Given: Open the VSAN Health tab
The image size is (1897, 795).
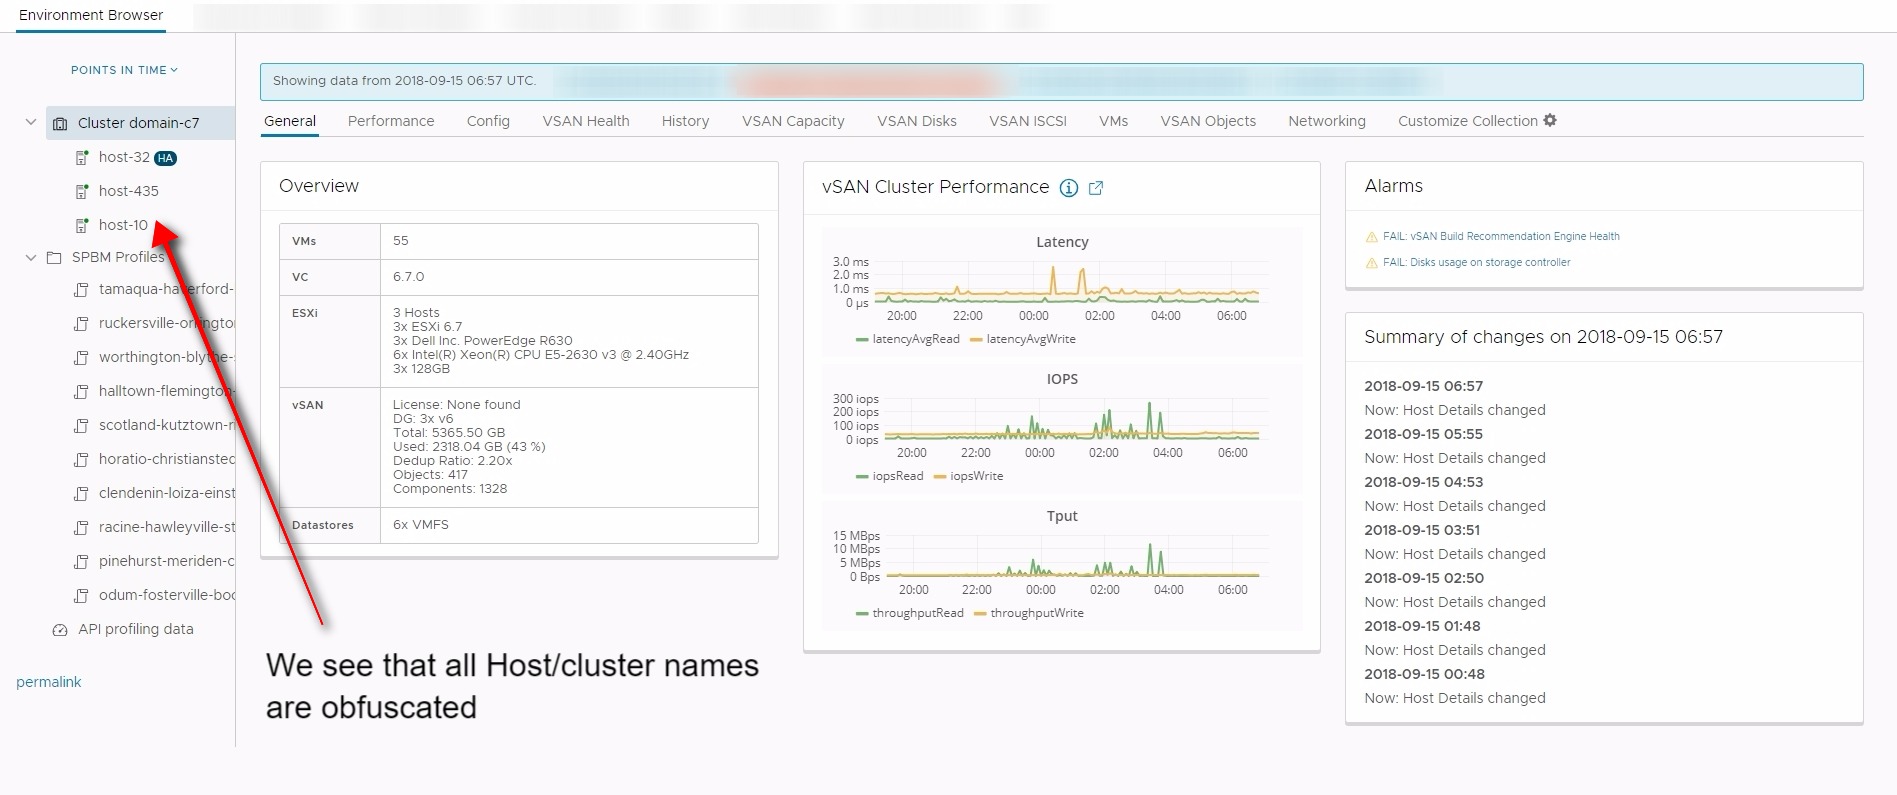Looking at the screenshot, I should click(x=585, y=121).
